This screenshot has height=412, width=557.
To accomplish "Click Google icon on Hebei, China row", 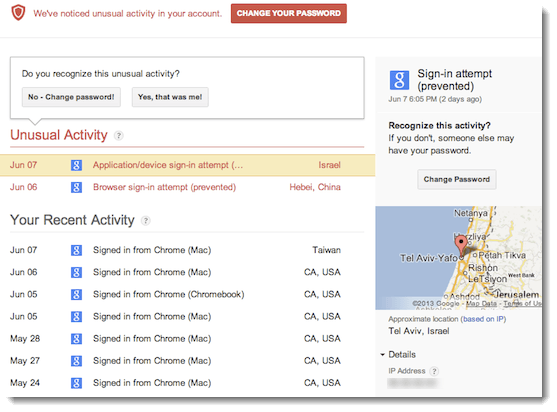I will coord(76,187).
